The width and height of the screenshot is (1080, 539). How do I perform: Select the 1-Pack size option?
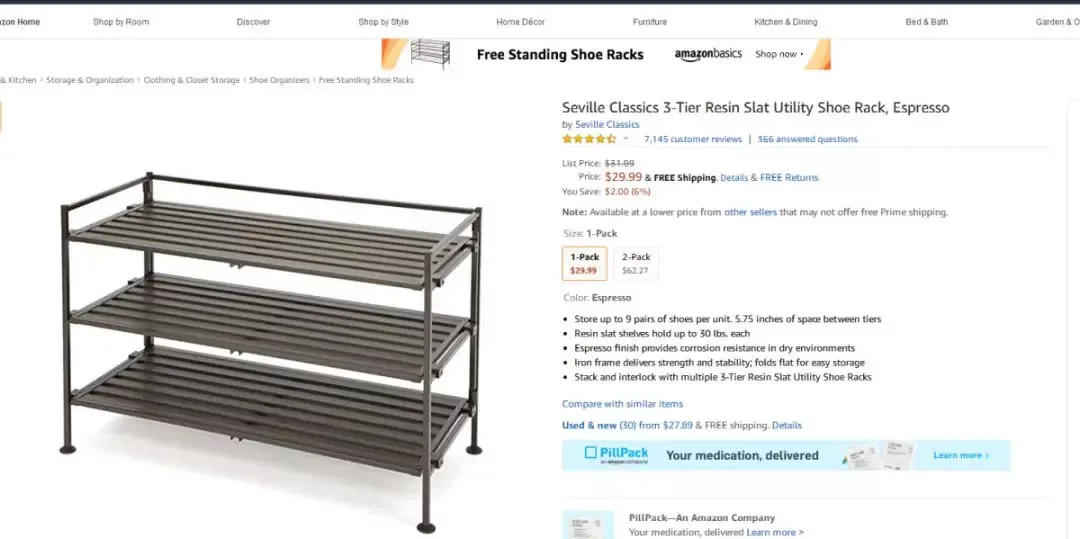click(x=584, y=264)
